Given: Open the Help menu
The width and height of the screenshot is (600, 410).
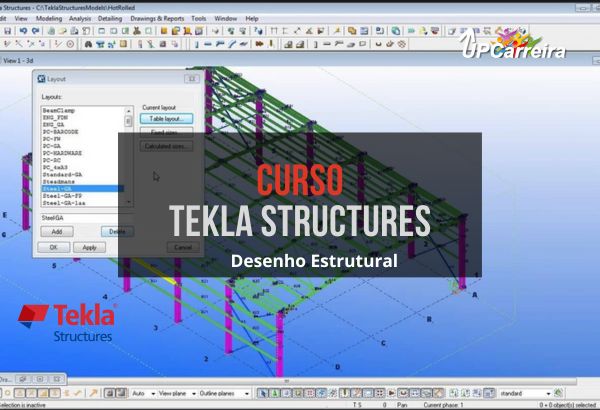Looking at the screenshot, I should pos(252,18).
